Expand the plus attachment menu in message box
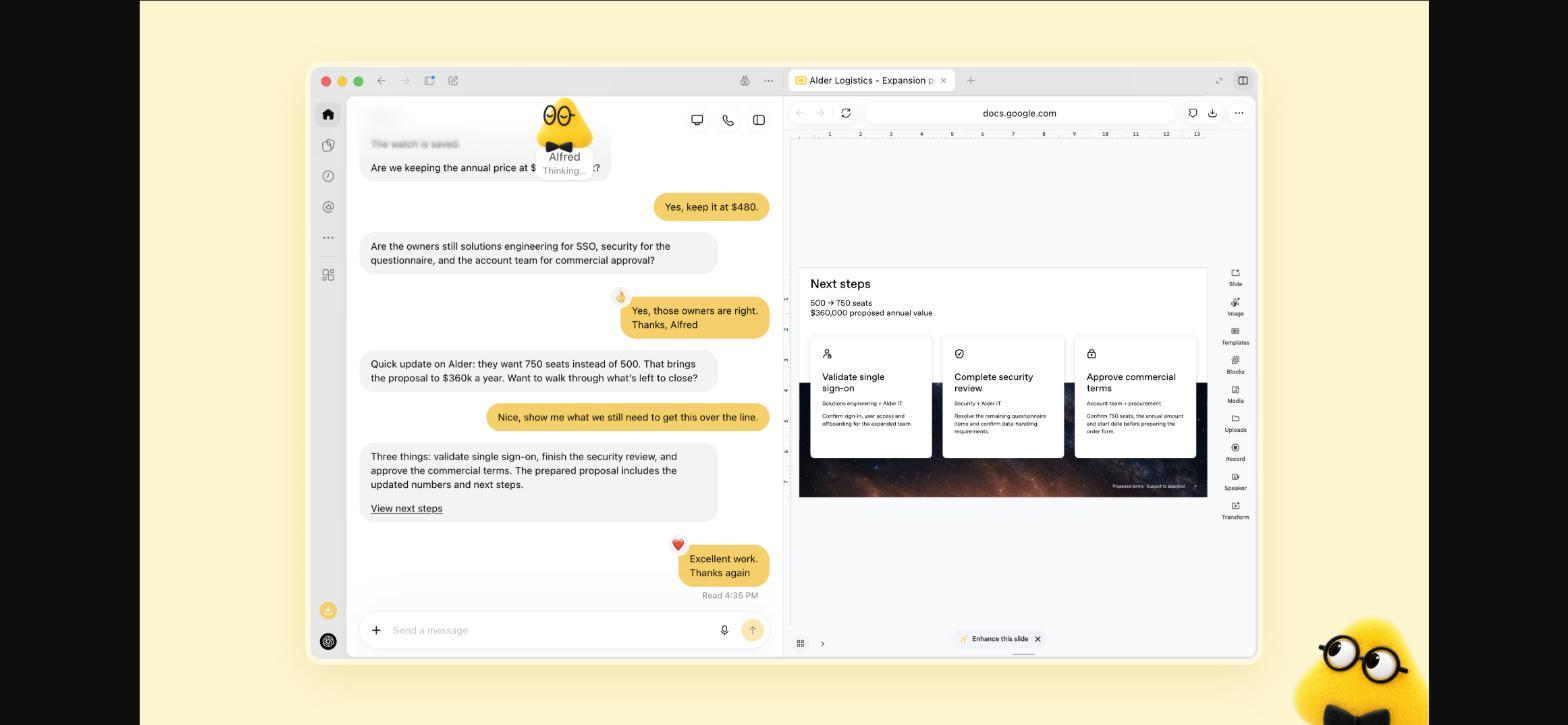 tap(376, 630)
